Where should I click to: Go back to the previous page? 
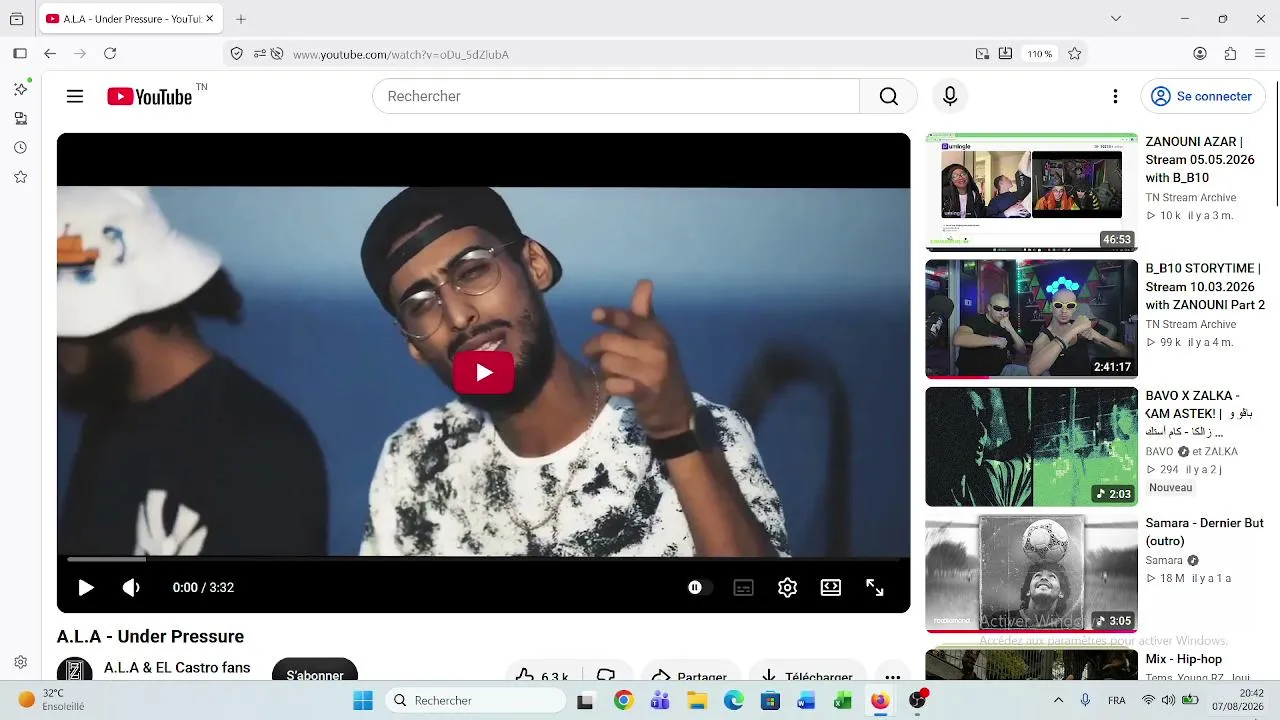pyautogui.click(x=50, y=54)
